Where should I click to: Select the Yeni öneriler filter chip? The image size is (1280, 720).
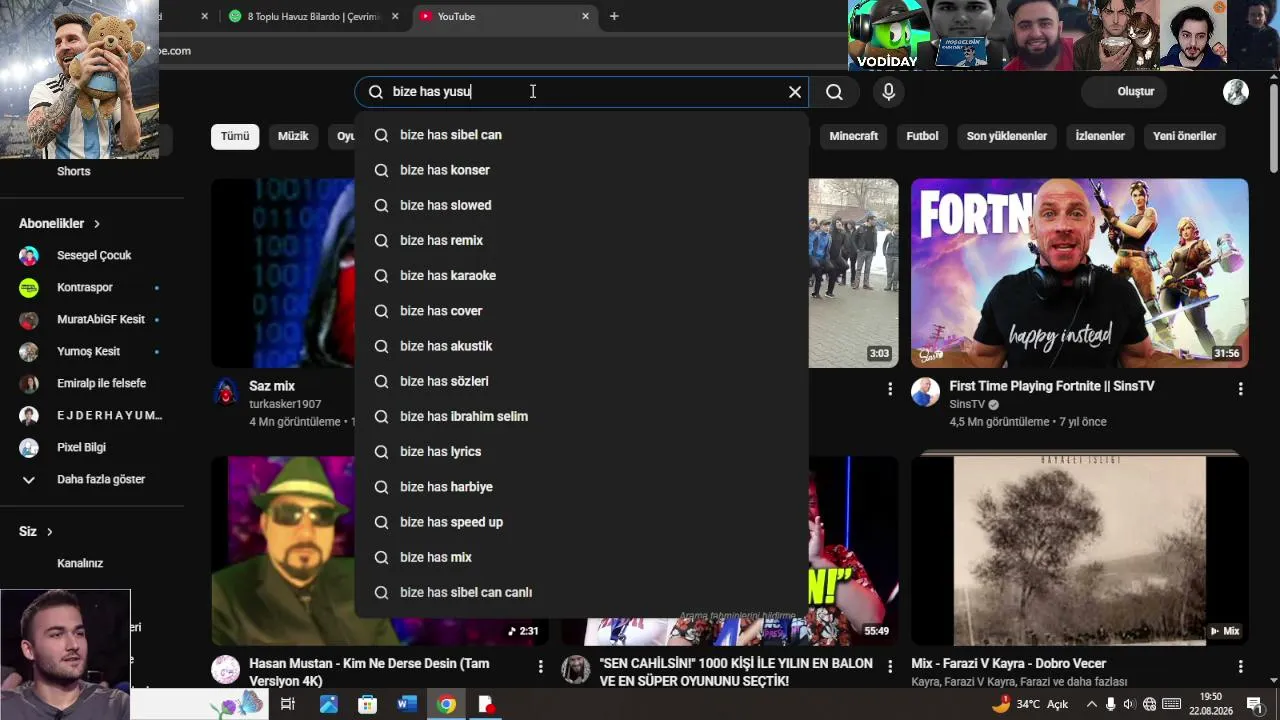(1185, 136)
